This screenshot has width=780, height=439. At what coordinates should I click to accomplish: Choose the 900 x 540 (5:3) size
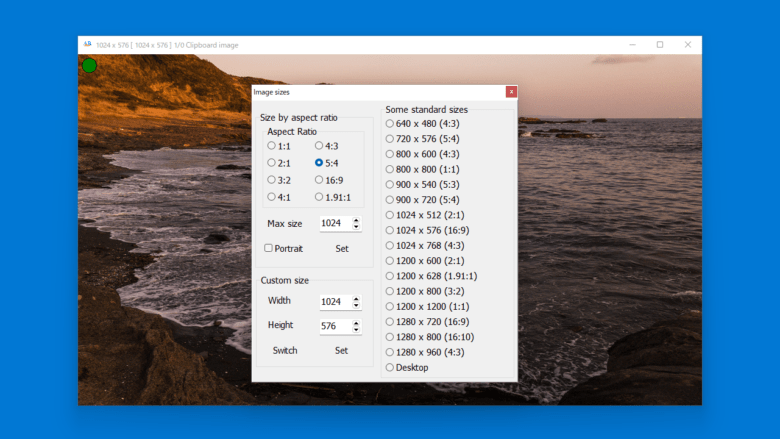click(x=422, y=184)
